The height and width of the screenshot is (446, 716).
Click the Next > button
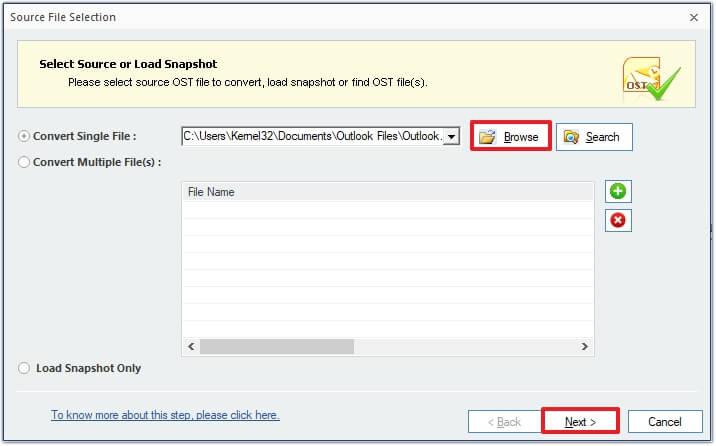pyautogui.click(x=580, y=421)
